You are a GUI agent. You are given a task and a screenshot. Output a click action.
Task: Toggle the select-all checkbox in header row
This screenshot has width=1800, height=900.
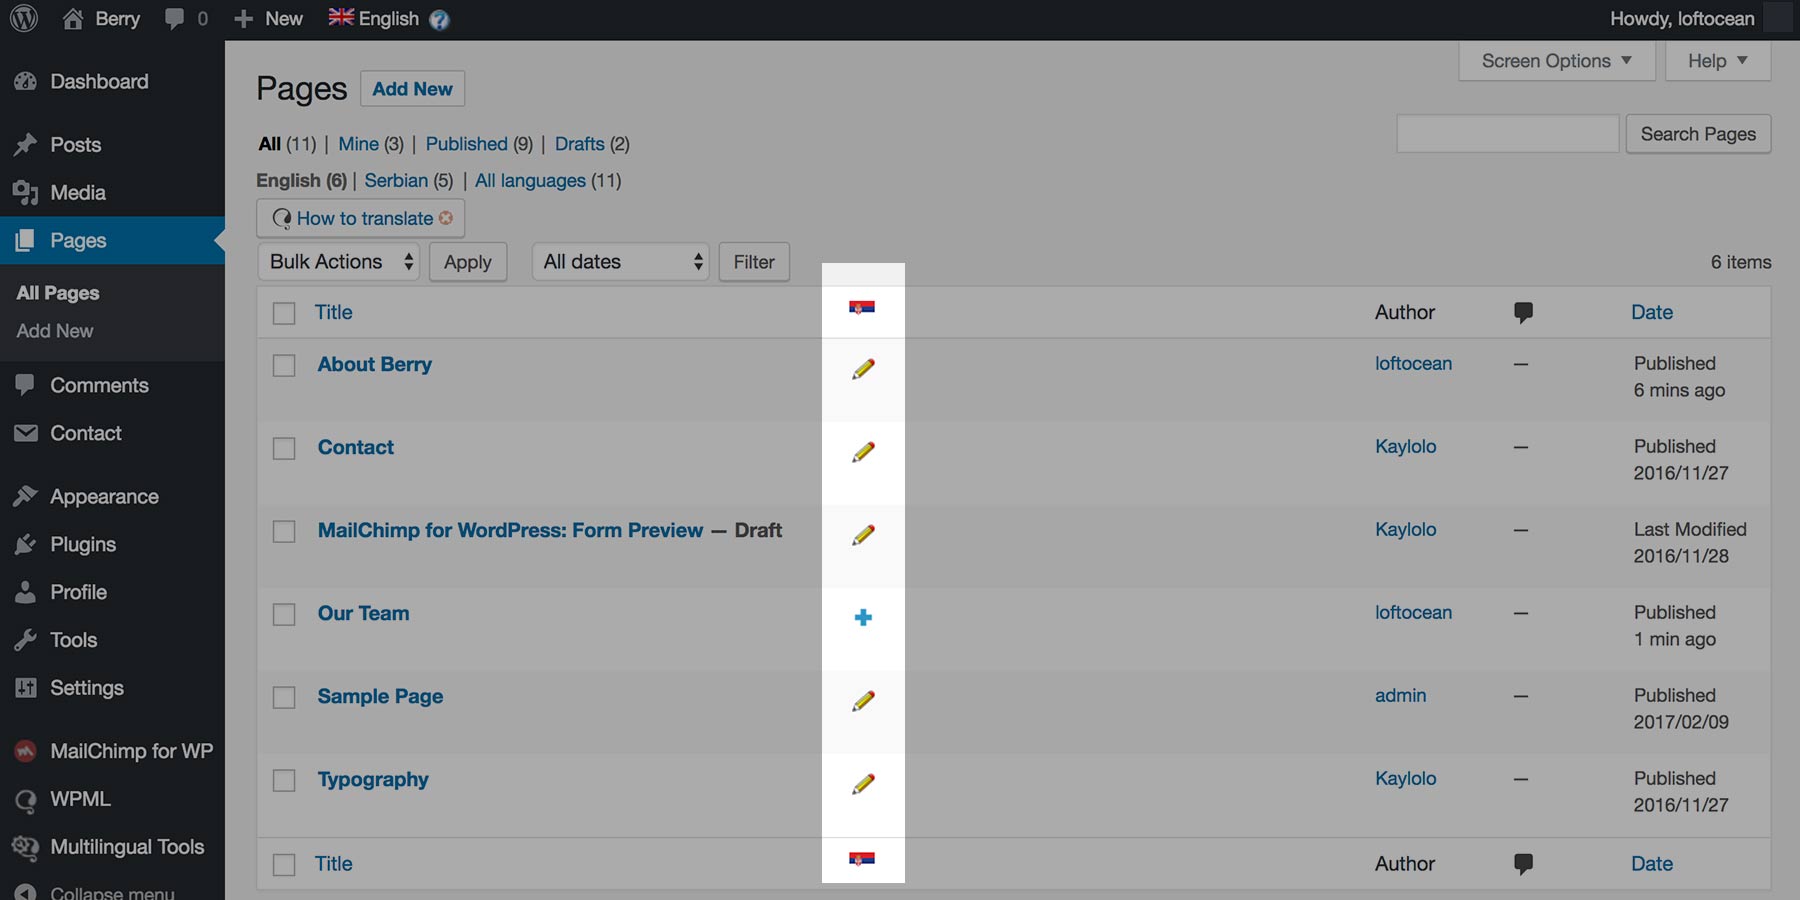click(285, 314)
